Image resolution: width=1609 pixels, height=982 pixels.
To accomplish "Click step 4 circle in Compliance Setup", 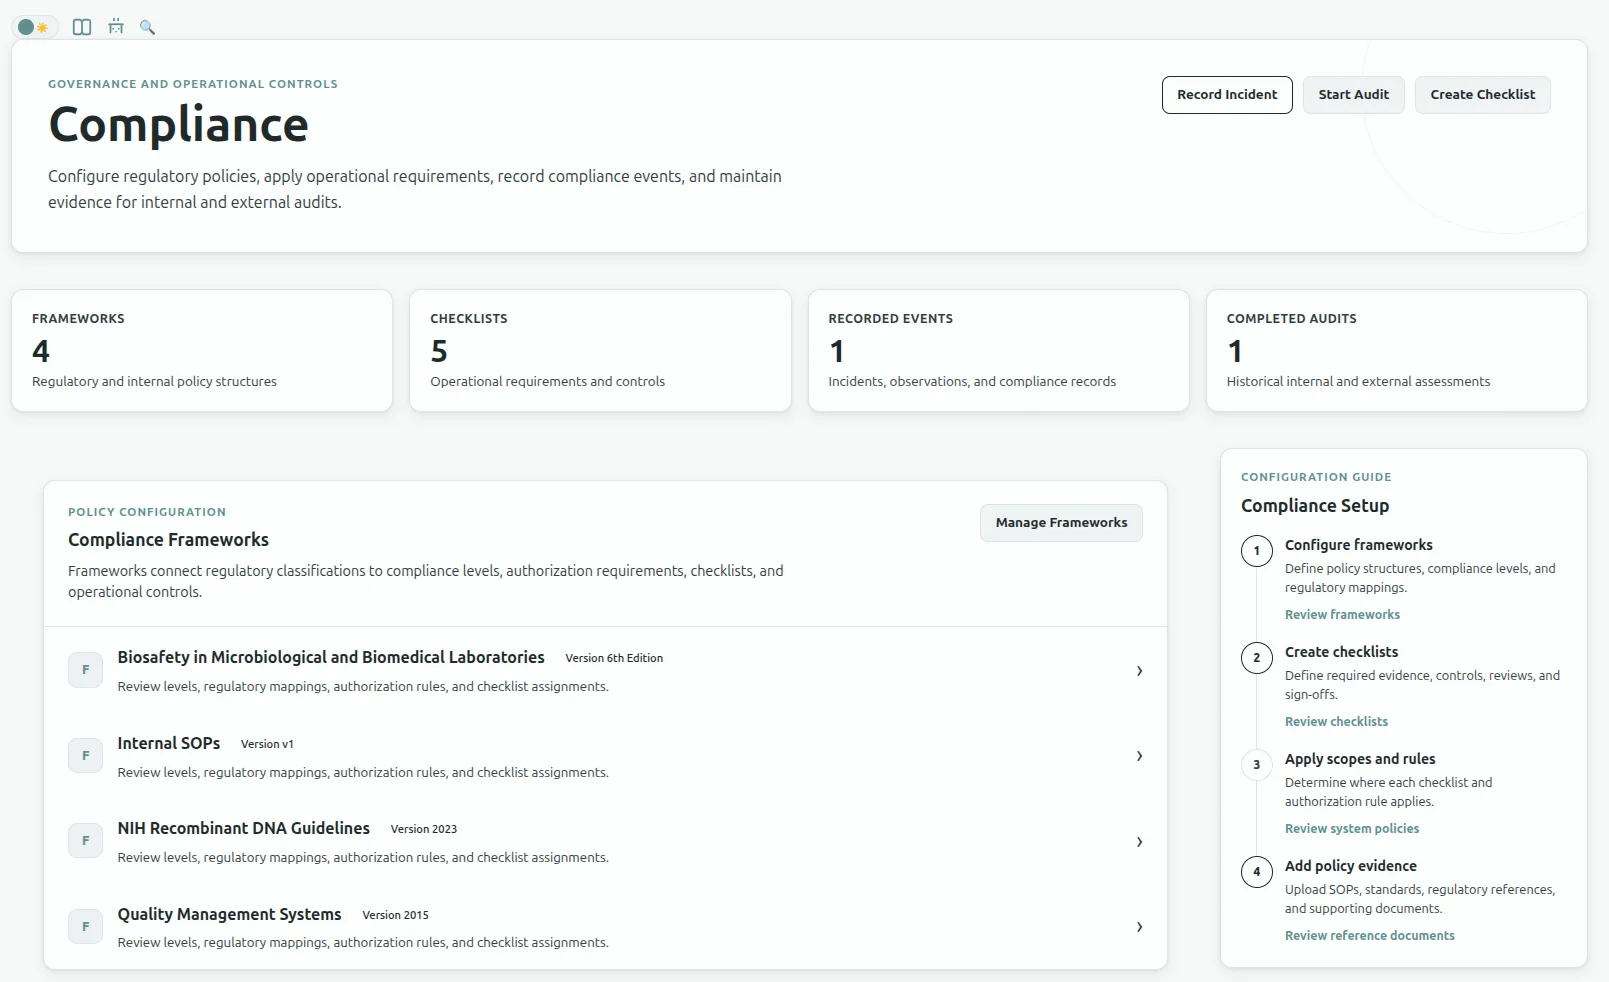I will (x=1257, y=872).
